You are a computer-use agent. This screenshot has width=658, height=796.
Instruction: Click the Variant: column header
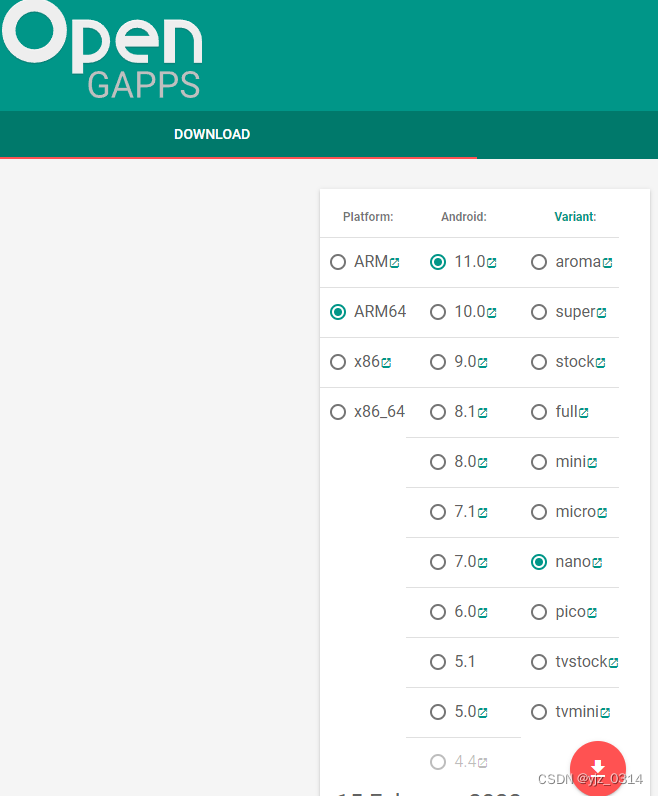[x=575, y=217]
